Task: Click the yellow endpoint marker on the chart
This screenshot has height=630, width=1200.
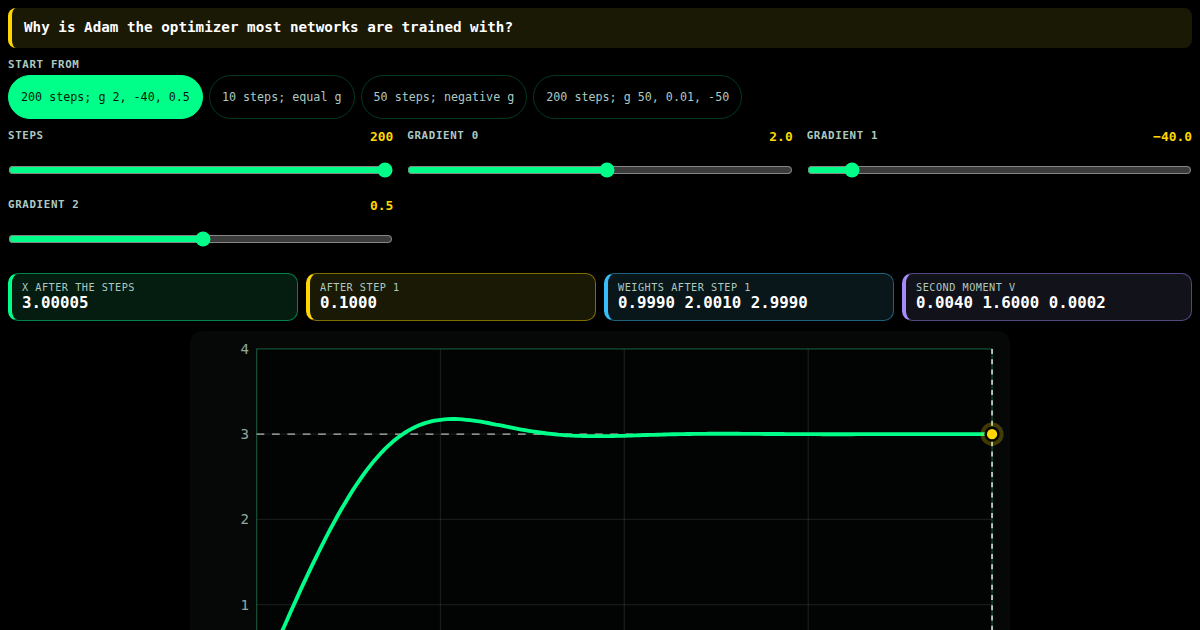Action: coord(992,434)
